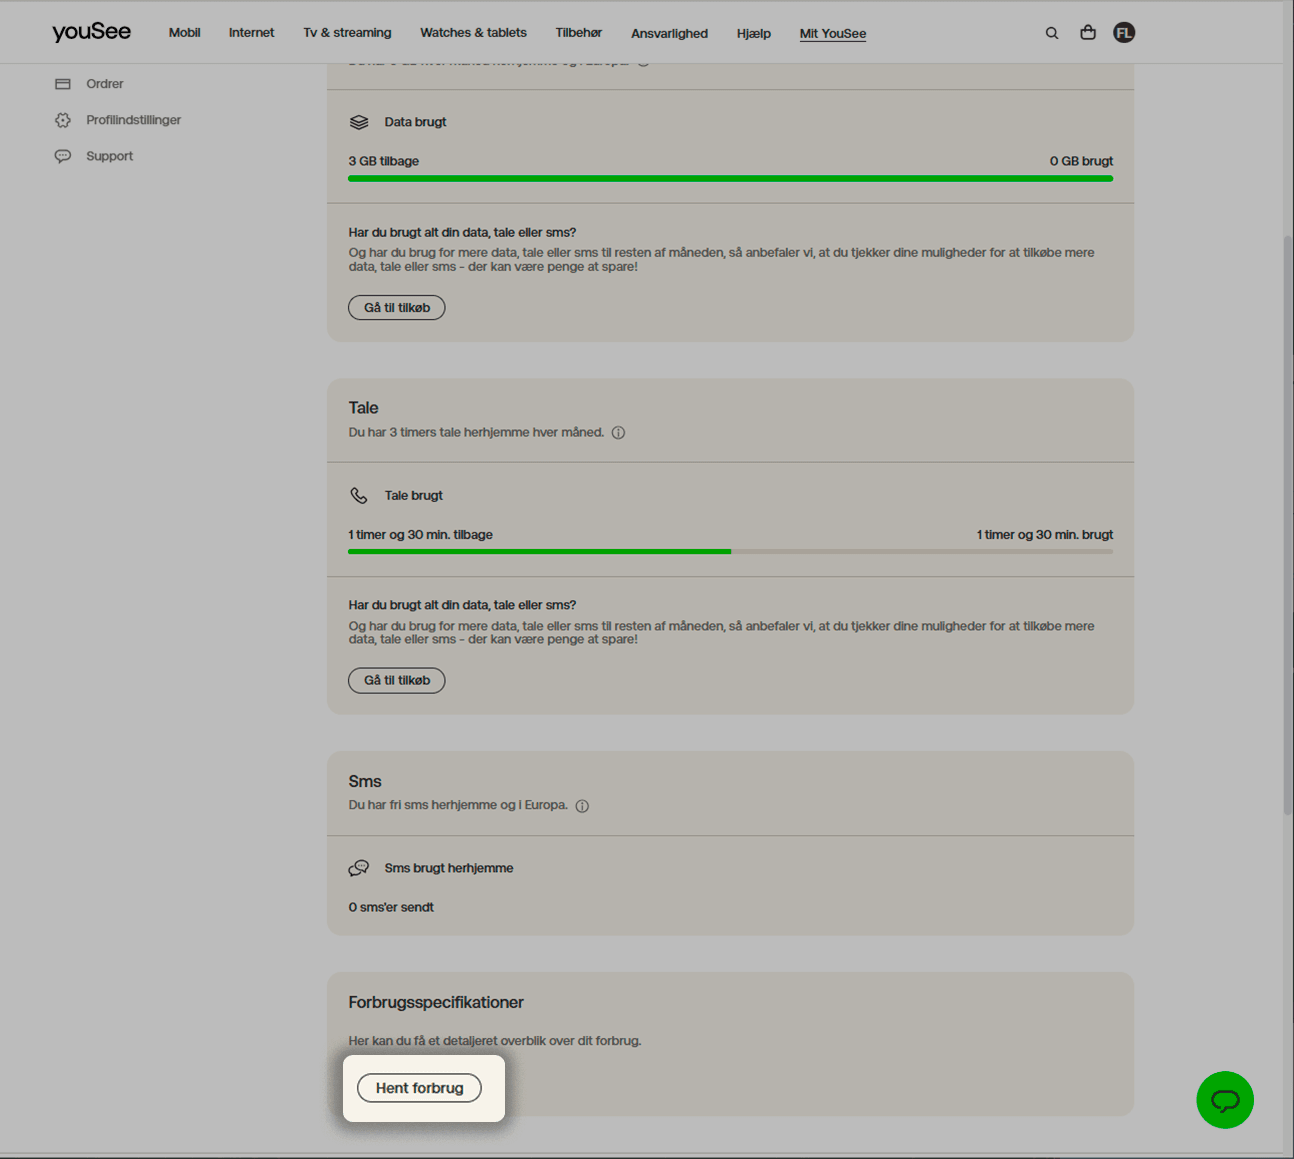1294x1159 pixels.
Task: Open the green chat bubble
Action: tap(1225, 1100)
